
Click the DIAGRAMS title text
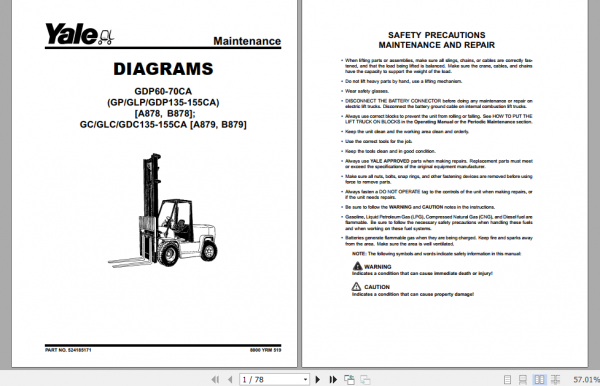tap(163, 69)
